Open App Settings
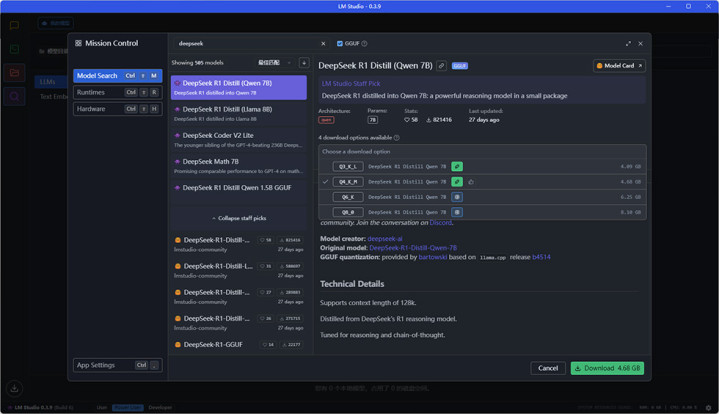The width and height of the screenshot is (719, 414). click(117, 365)
